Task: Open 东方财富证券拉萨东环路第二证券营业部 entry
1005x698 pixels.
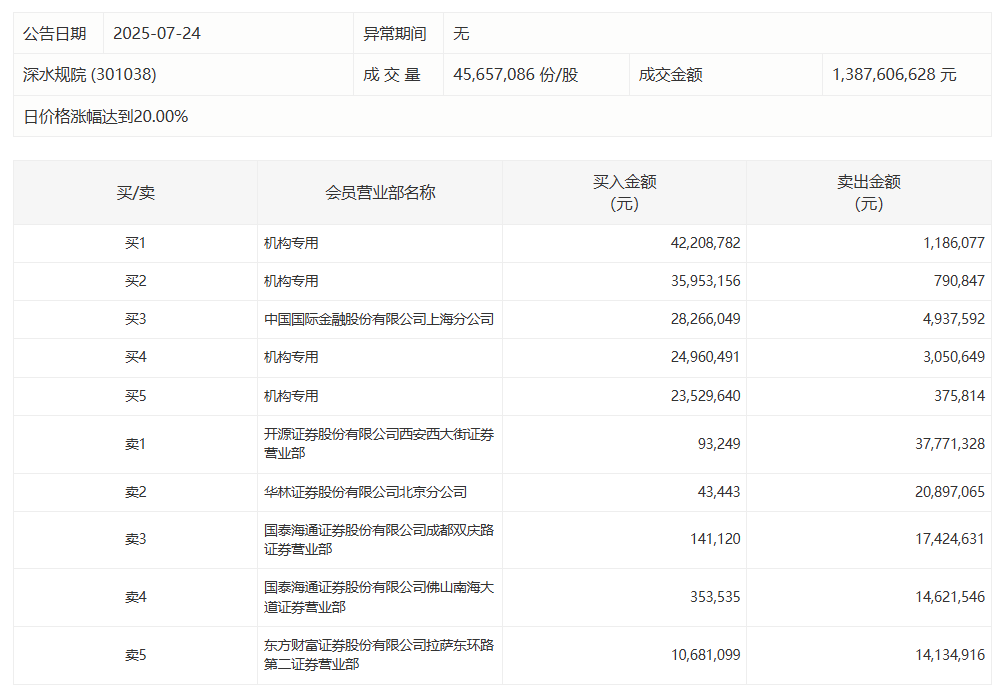Action: [378, 655]
